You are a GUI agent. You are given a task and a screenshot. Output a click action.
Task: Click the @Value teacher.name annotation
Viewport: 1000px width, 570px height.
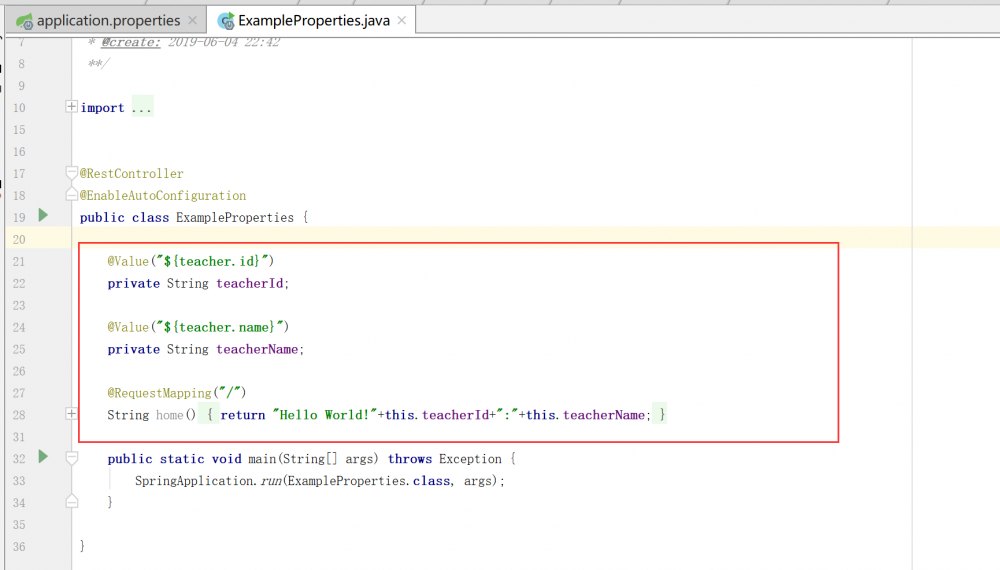tap(198, 327)
